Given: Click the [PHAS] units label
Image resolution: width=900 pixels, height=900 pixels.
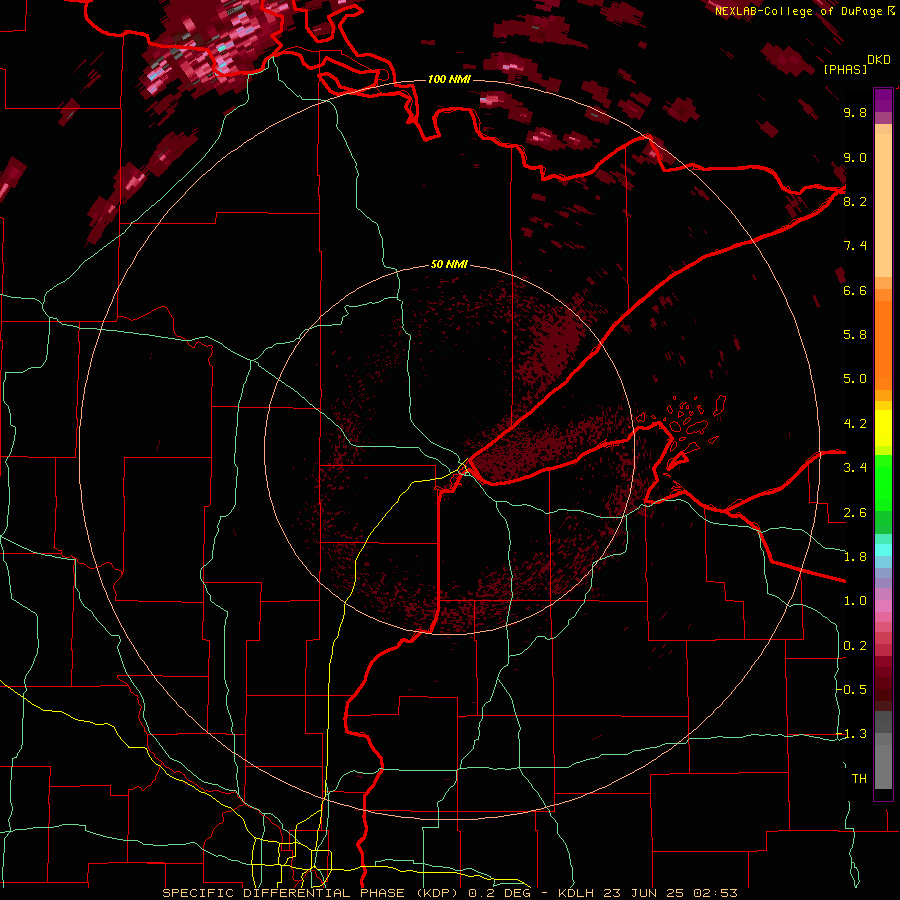Looking at the screenshot, I should coord(845,69).
